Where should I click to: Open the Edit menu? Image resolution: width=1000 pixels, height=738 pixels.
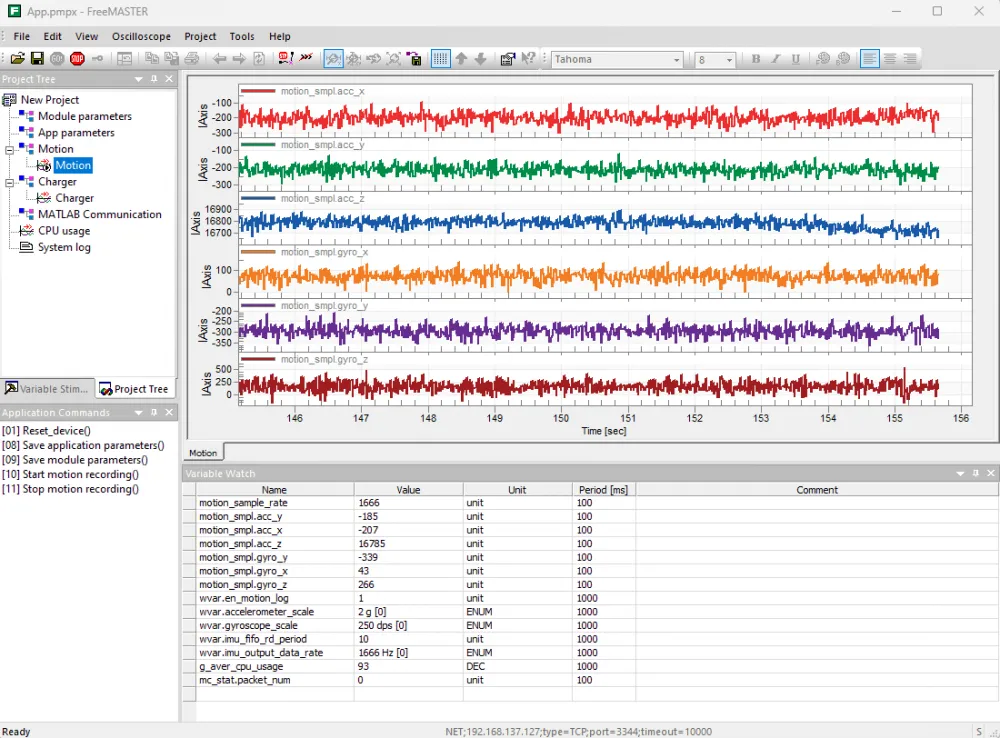pos(52,36)
